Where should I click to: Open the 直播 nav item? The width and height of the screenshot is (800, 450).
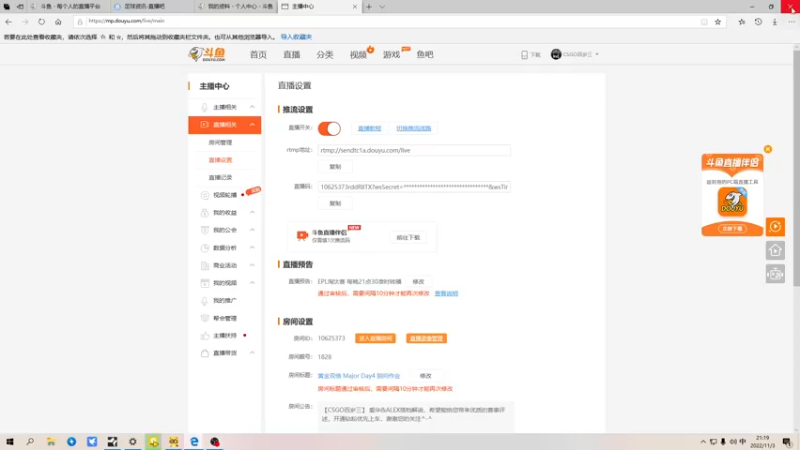coord(291,55)
